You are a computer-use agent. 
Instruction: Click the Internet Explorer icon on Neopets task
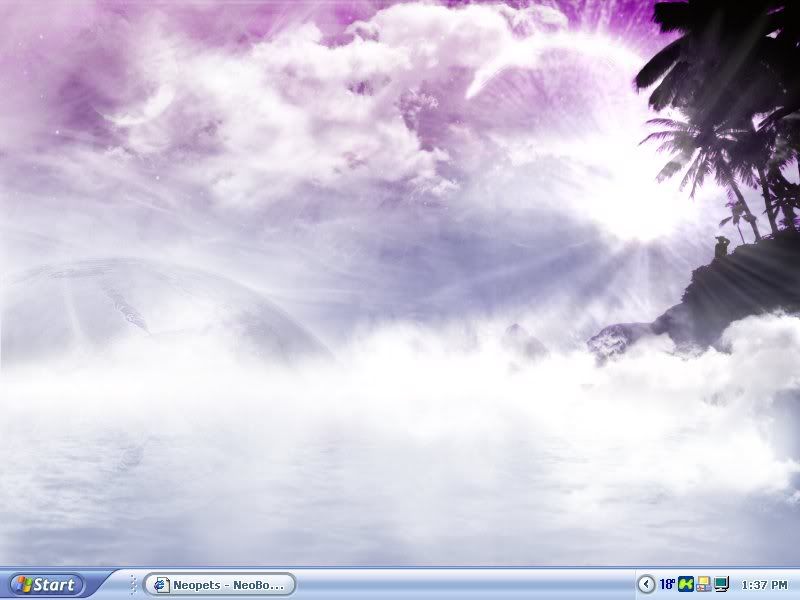tap(160, 585)
